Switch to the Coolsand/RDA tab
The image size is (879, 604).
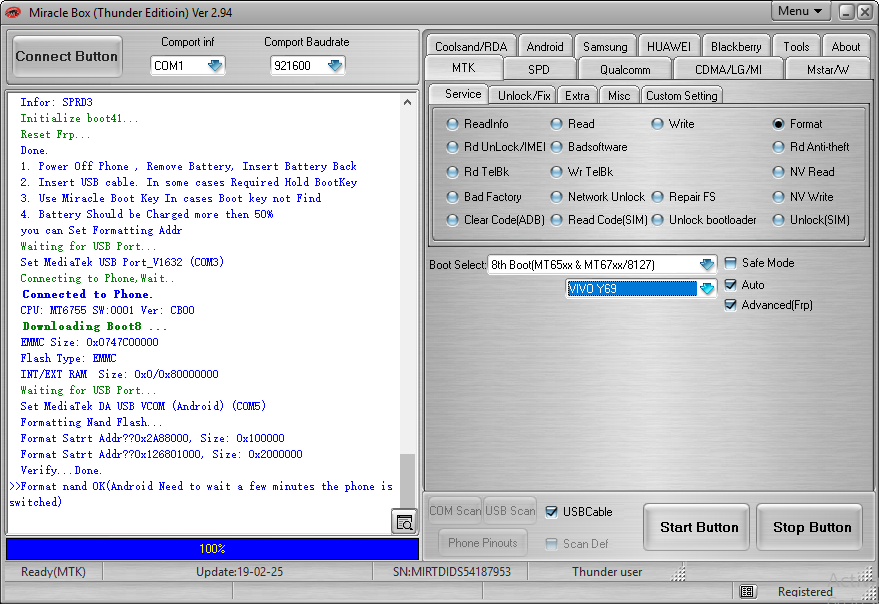[471, 47]
